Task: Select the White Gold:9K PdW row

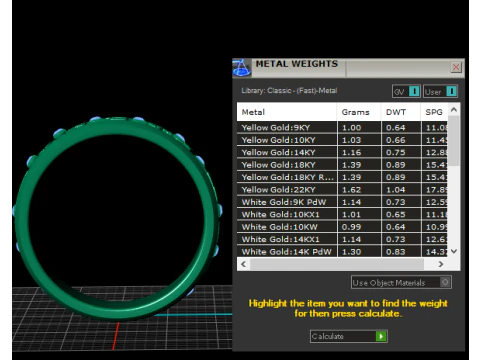Action: click(342, 202)
